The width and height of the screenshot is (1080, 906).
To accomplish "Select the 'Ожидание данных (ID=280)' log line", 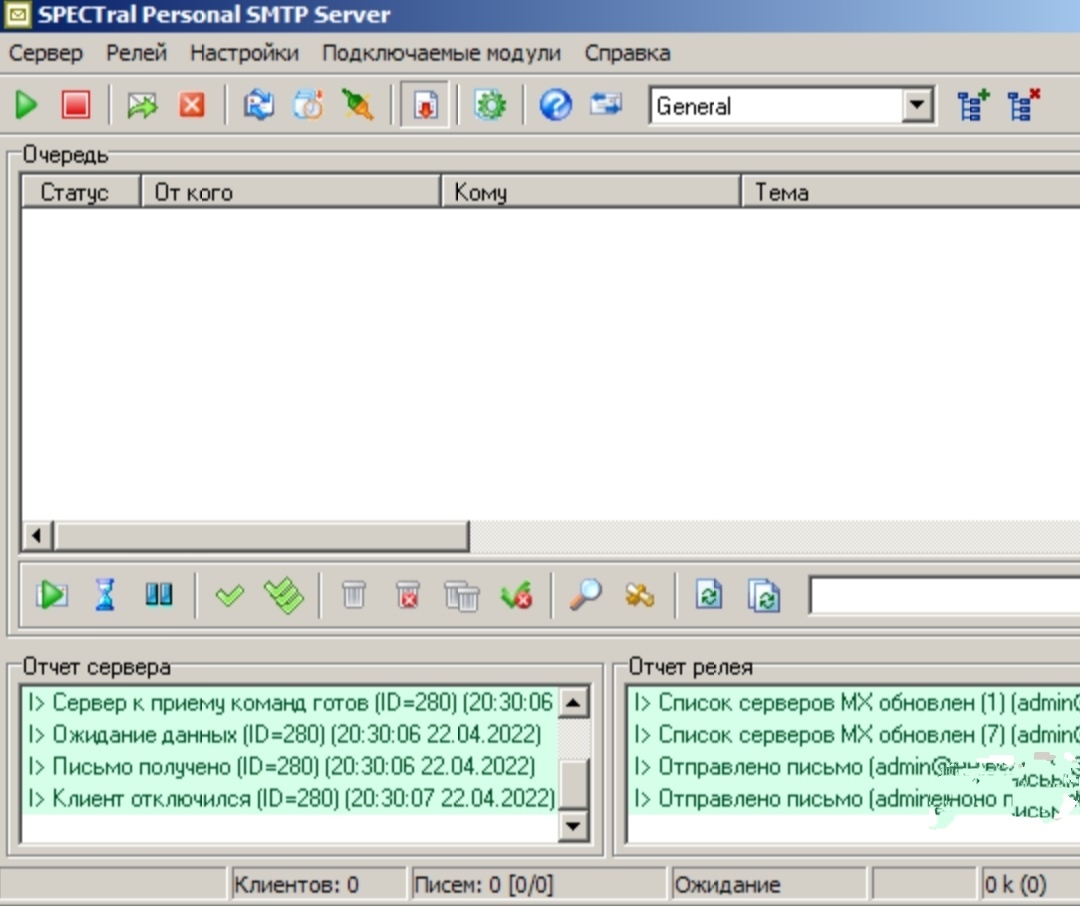I will click(x=289, y=734).
